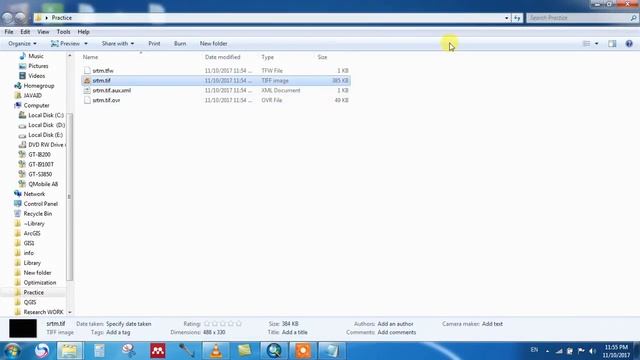
Task: Open the magnifier globe taskbar icon
Action: click(x=274, y=351)
